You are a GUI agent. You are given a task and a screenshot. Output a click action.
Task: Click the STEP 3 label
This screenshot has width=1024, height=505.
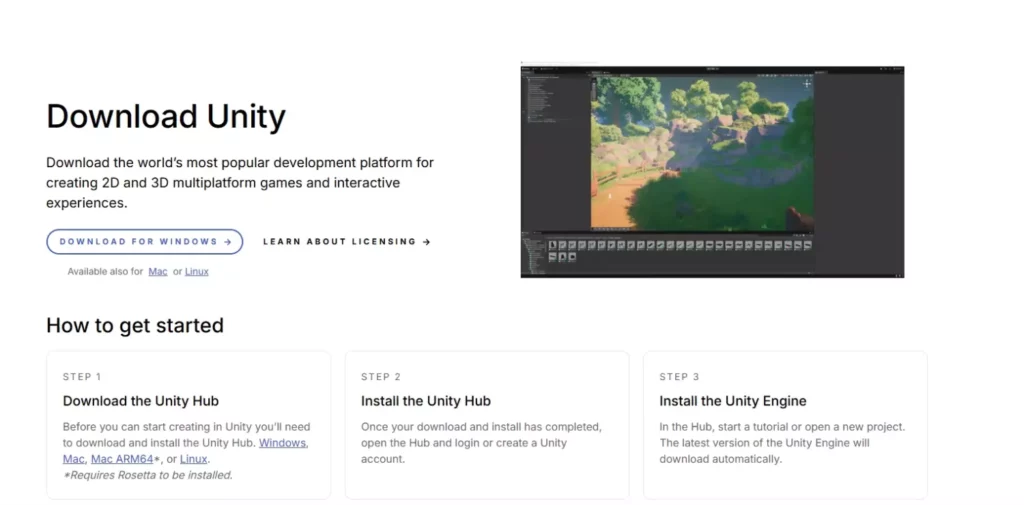pos(679,377)
